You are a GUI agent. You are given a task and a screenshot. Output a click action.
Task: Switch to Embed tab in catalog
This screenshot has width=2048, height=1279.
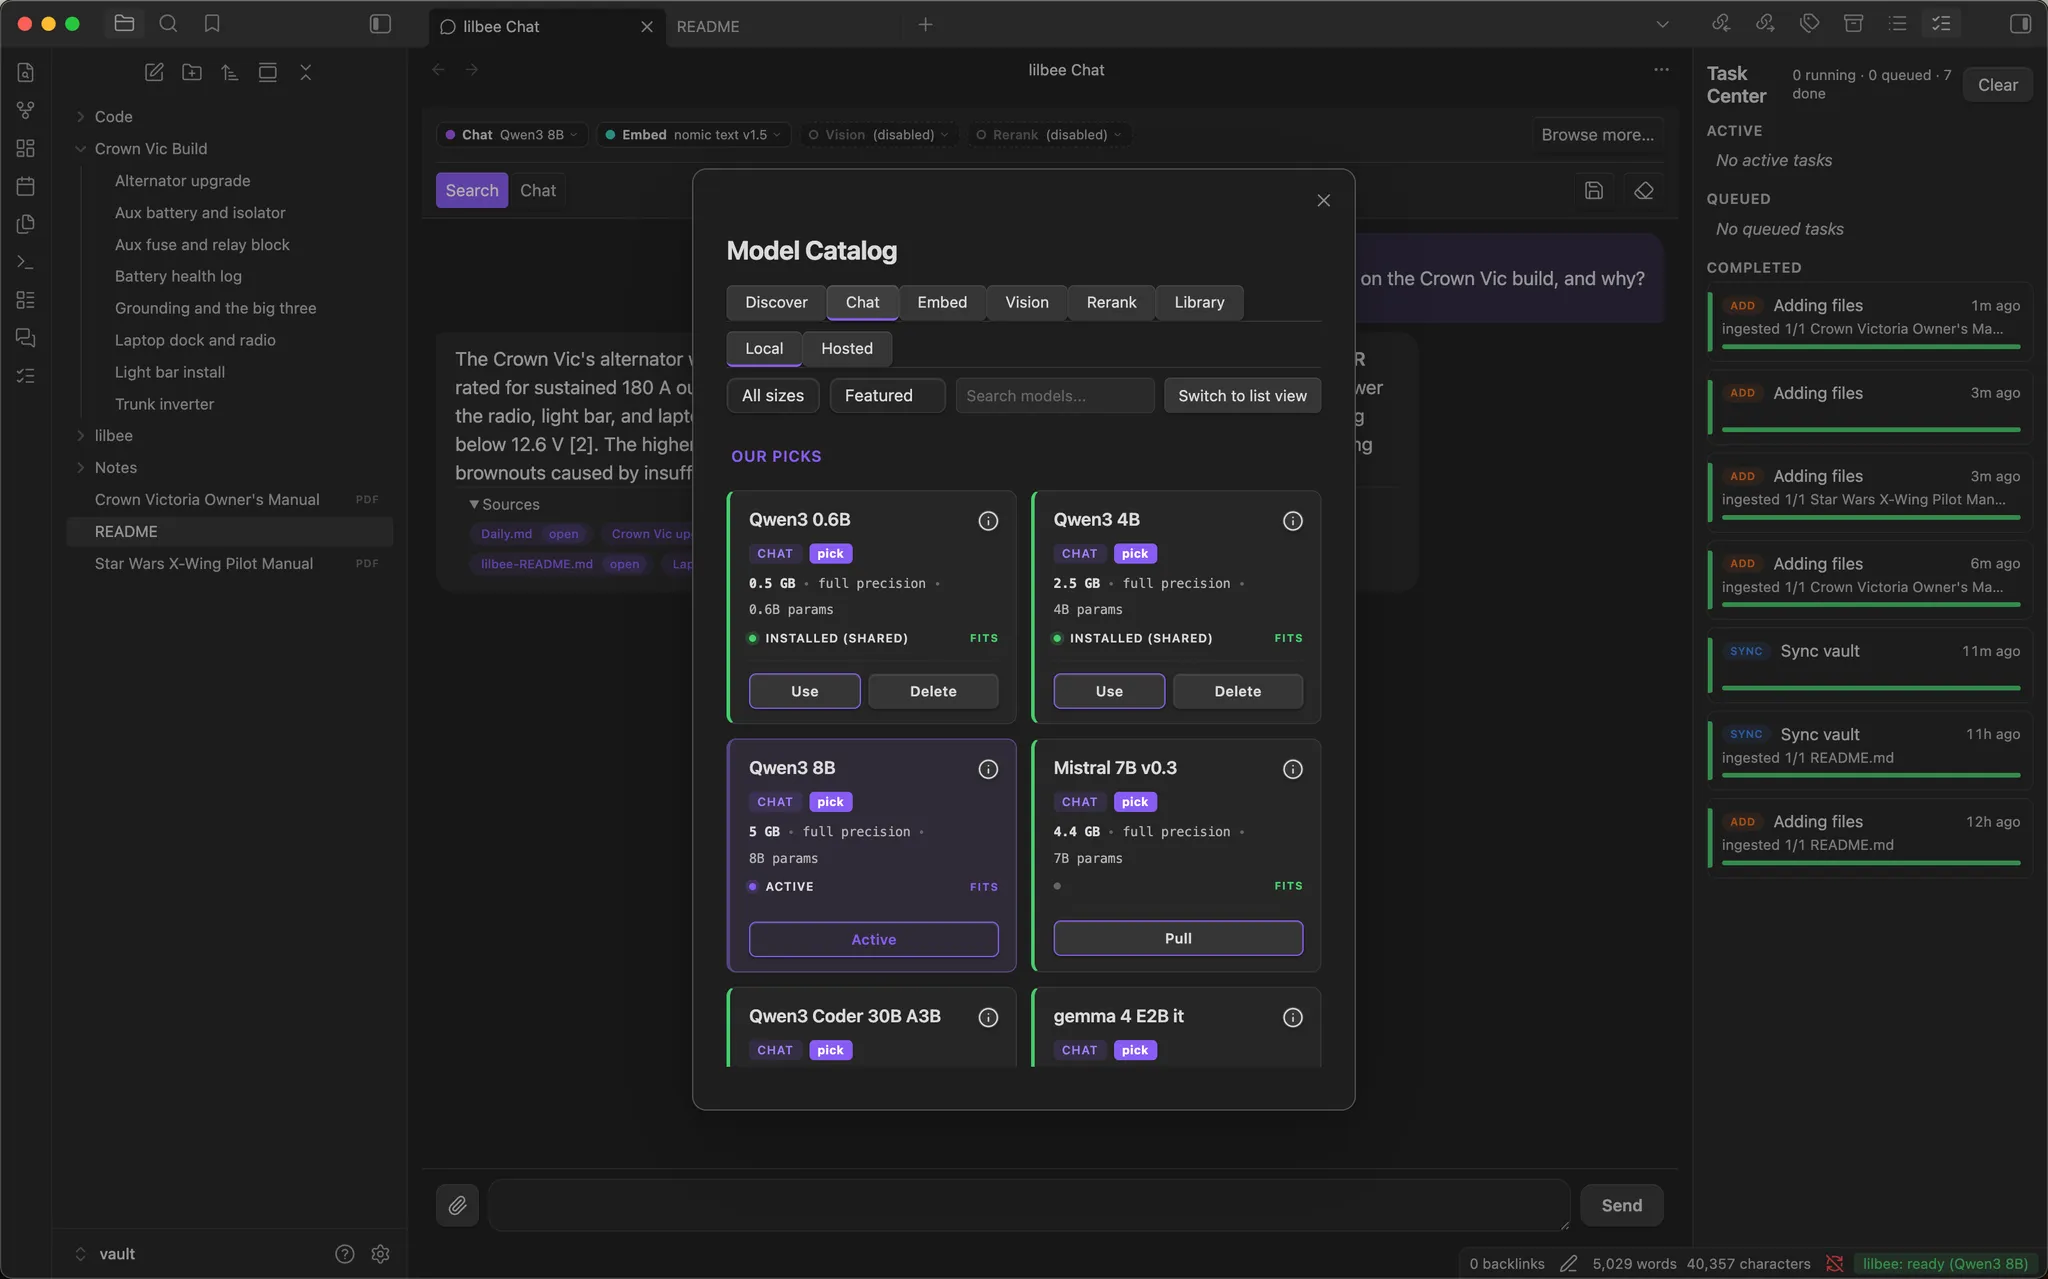tap(942, 302)
